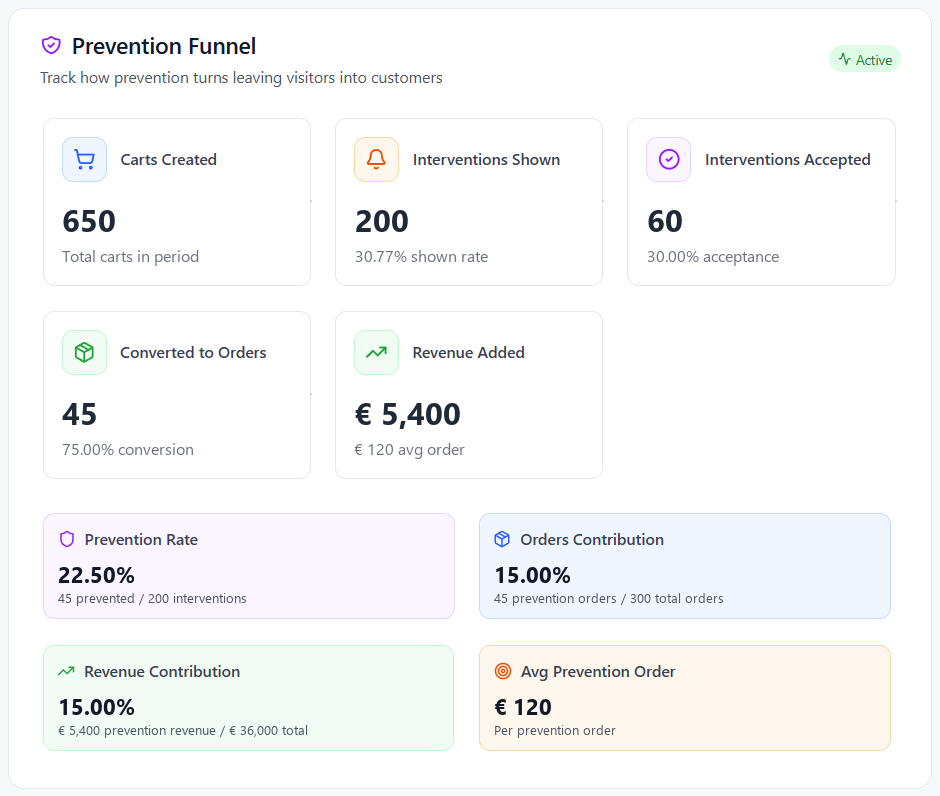Screen dimensions: 940x796
Task: Click the 22.50% prevention rate value
Action: pos(96,575)
